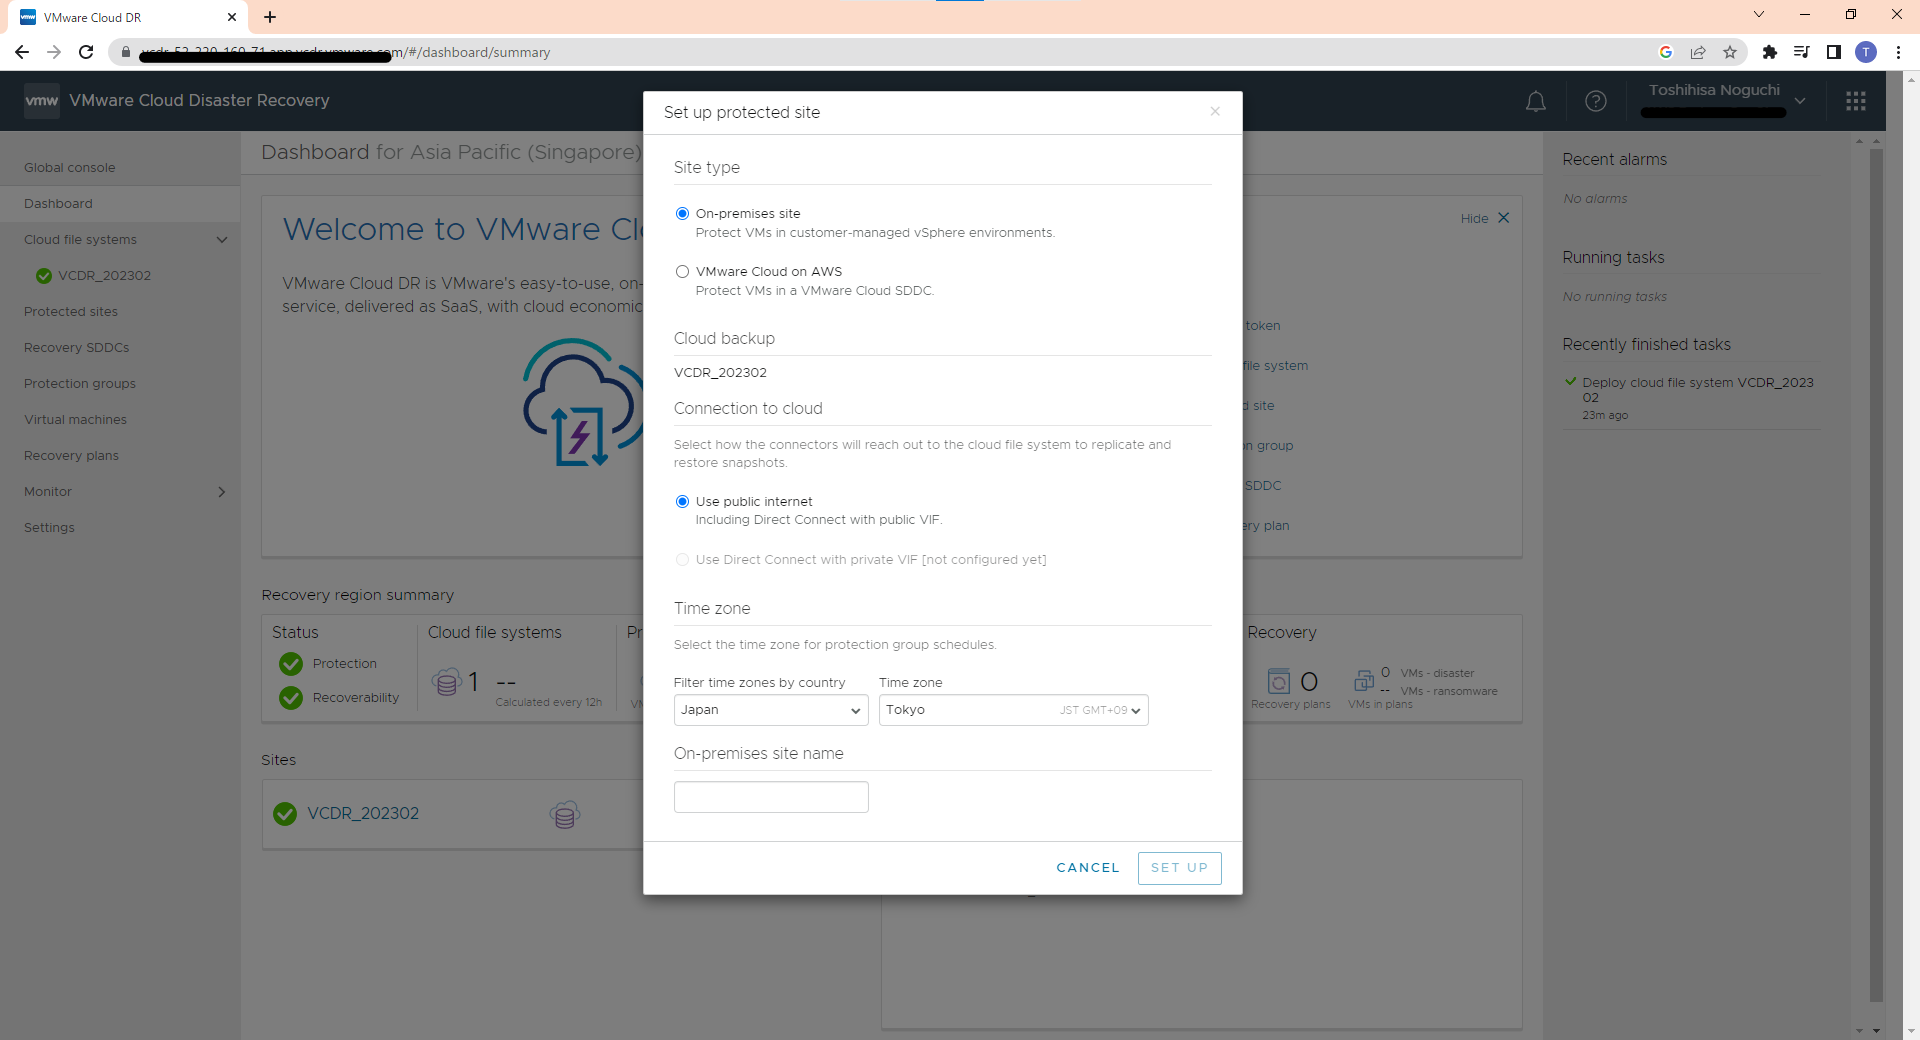Click the browser back arrow

click(22, 52)
